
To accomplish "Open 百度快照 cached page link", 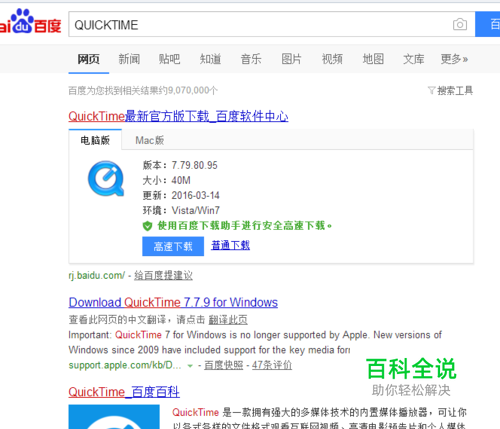I will click(224, 365).
